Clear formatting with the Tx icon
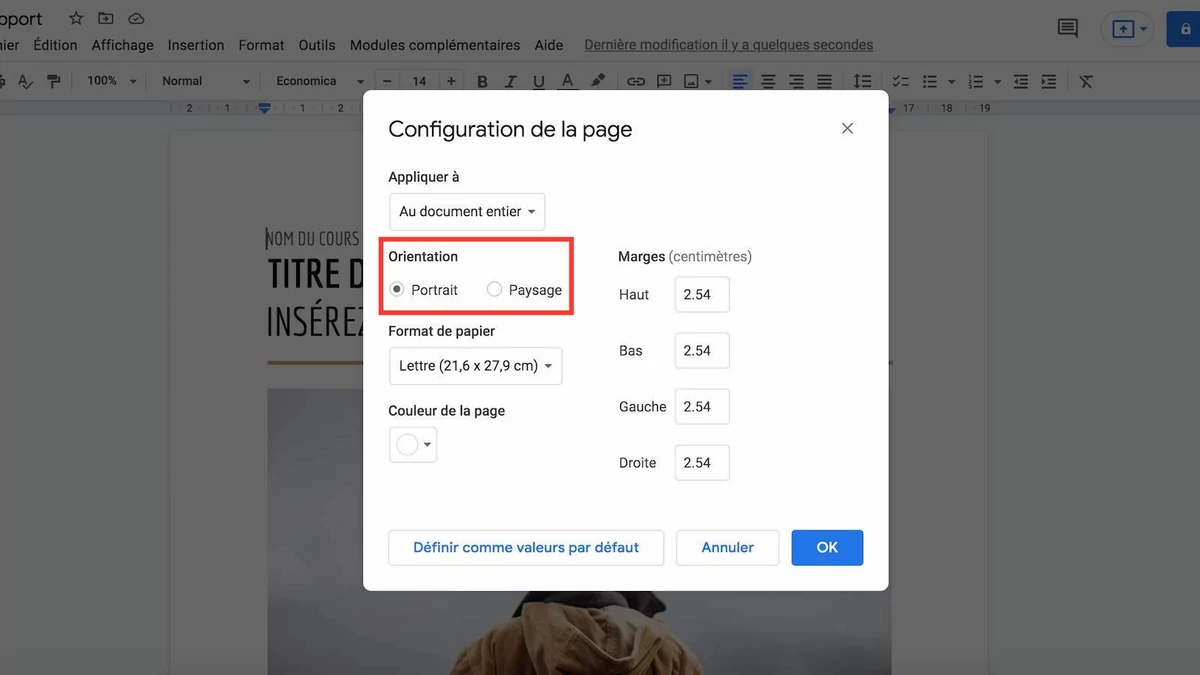The width and height of the screenshot is (1200, 675). (x=1086, y=81)
